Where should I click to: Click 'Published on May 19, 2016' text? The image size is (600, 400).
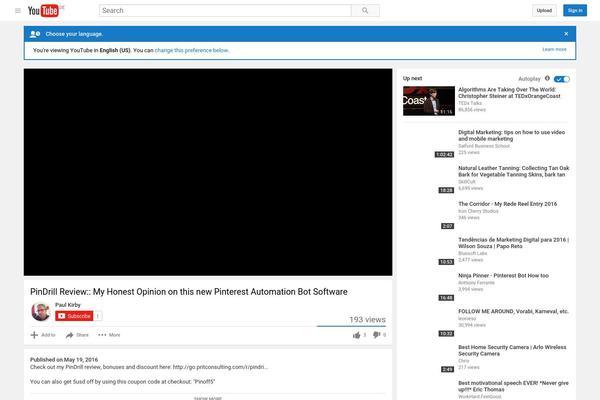pyautogui.click(x=64, y=359)
